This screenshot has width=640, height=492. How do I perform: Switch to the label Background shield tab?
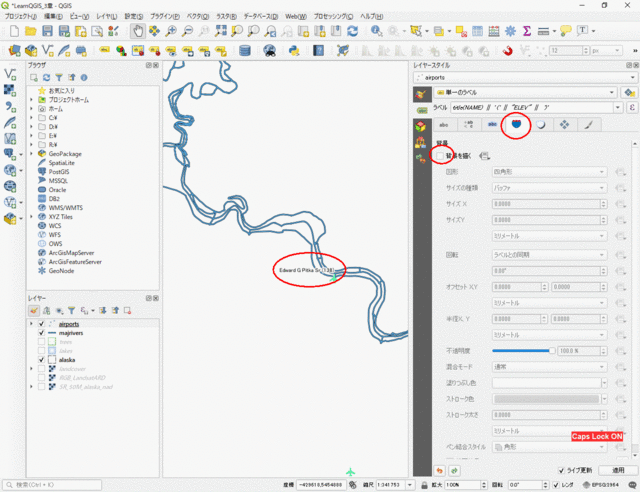[516, 125]
